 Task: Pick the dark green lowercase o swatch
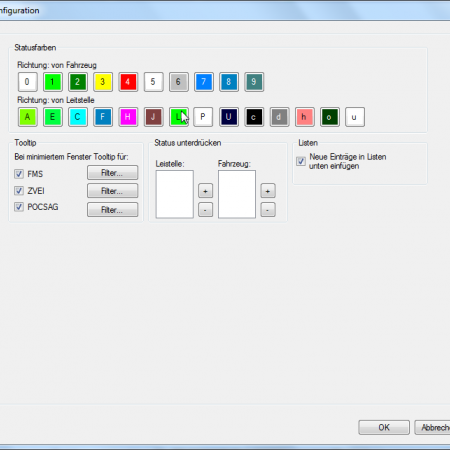point(330,117)
